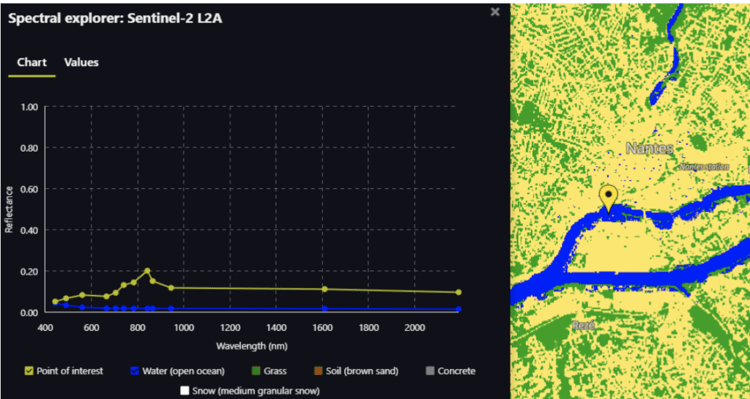Click the Nantes city label on map
The image size is (750, 399).
pos(650,148)
